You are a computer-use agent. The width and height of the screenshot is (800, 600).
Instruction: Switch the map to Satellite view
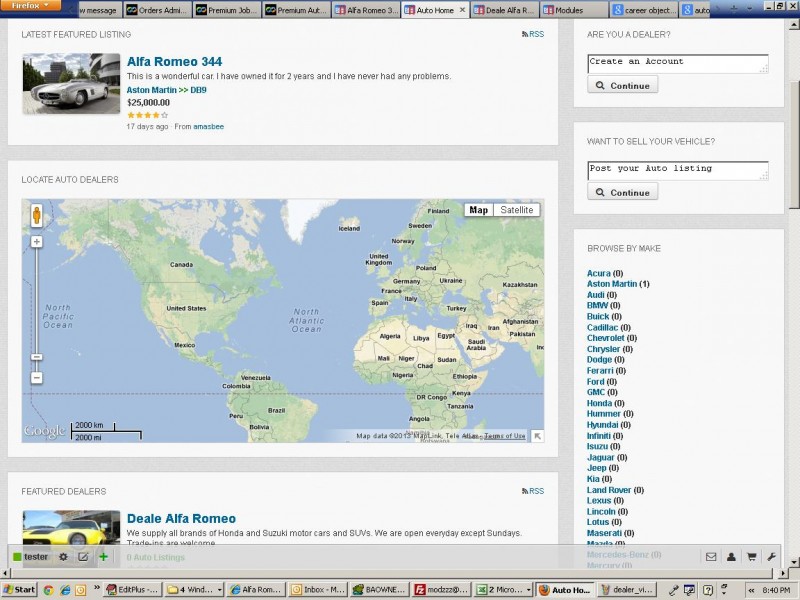coord(516,210)
